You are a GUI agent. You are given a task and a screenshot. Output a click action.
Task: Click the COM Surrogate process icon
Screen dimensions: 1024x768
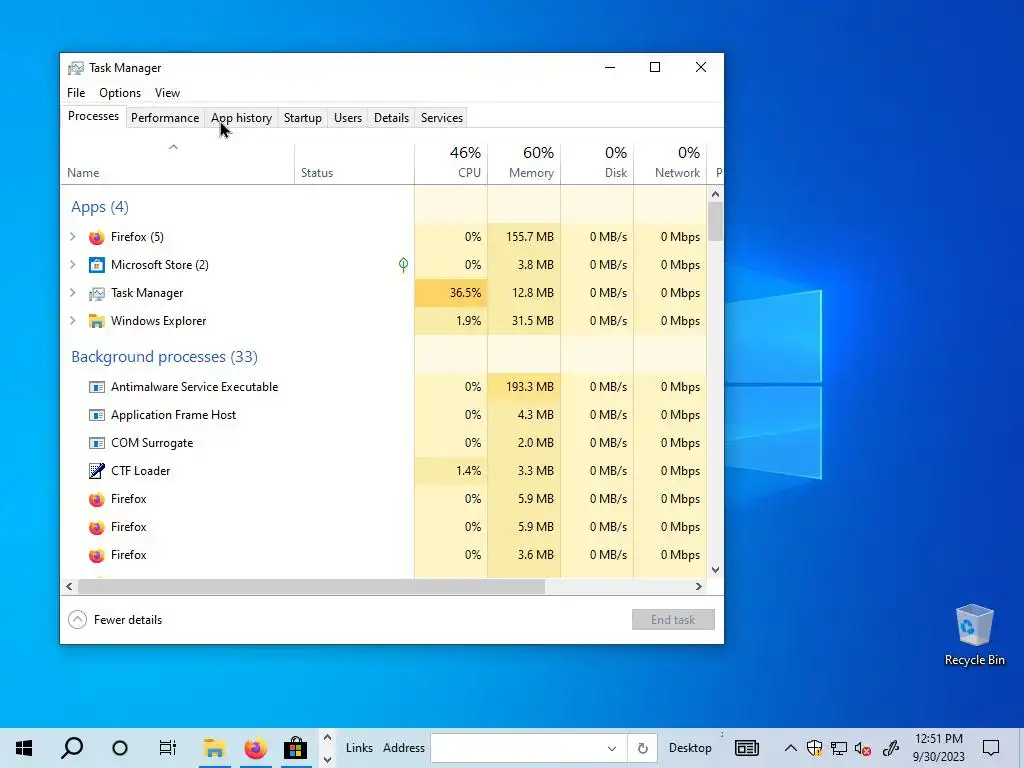[x=97, y=443]
